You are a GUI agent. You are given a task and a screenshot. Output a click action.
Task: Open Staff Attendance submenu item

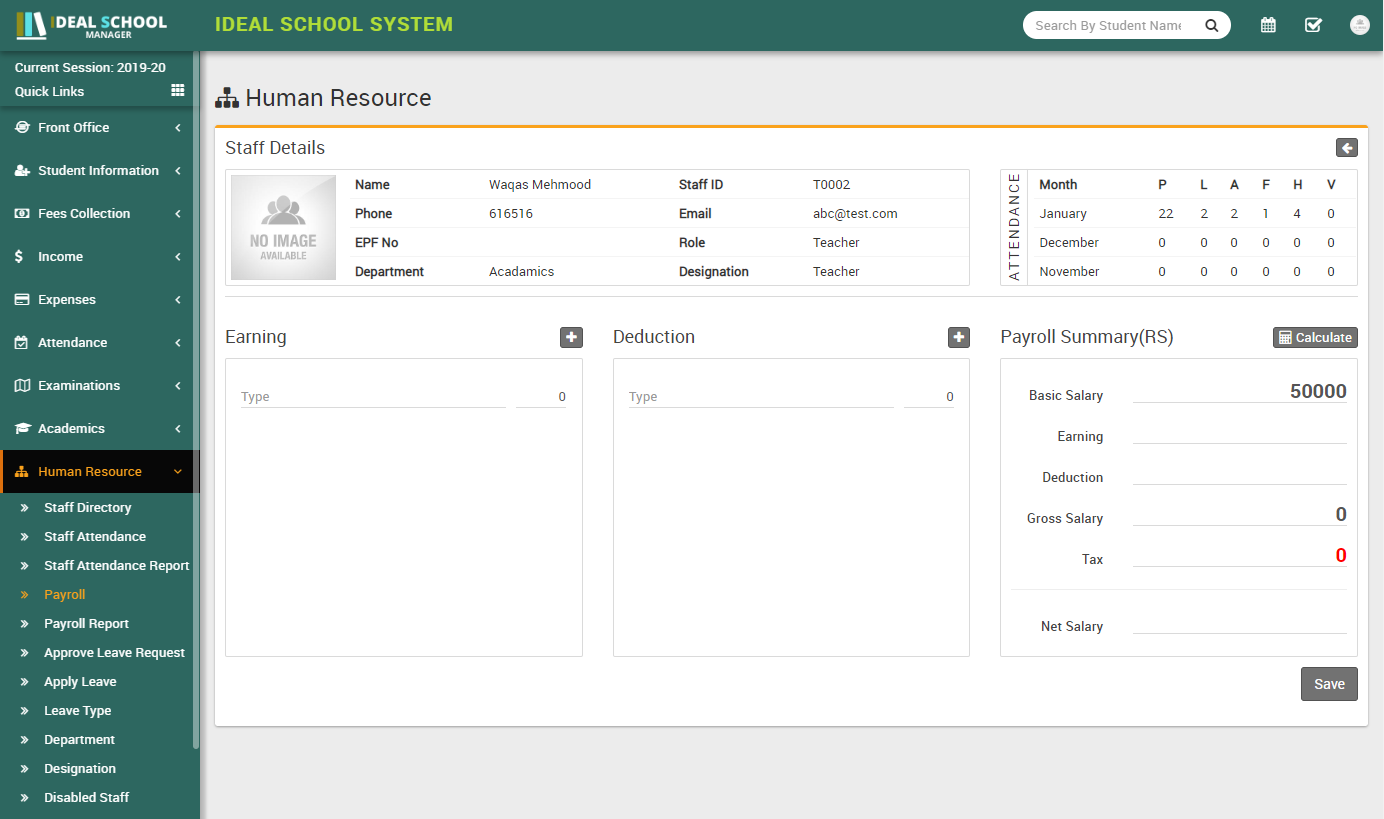tap(95, 537)
